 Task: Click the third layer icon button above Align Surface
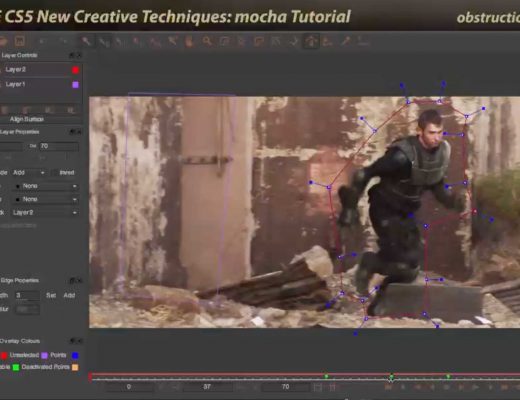click(49, 110)
